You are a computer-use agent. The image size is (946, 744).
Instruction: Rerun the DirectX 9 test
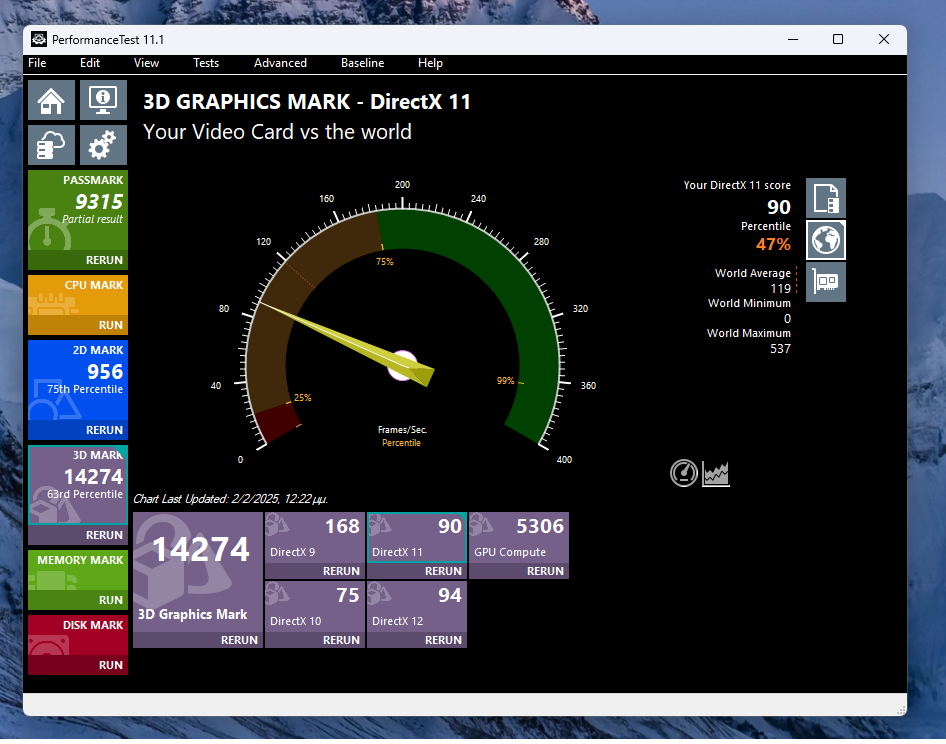tap(340, 572)
